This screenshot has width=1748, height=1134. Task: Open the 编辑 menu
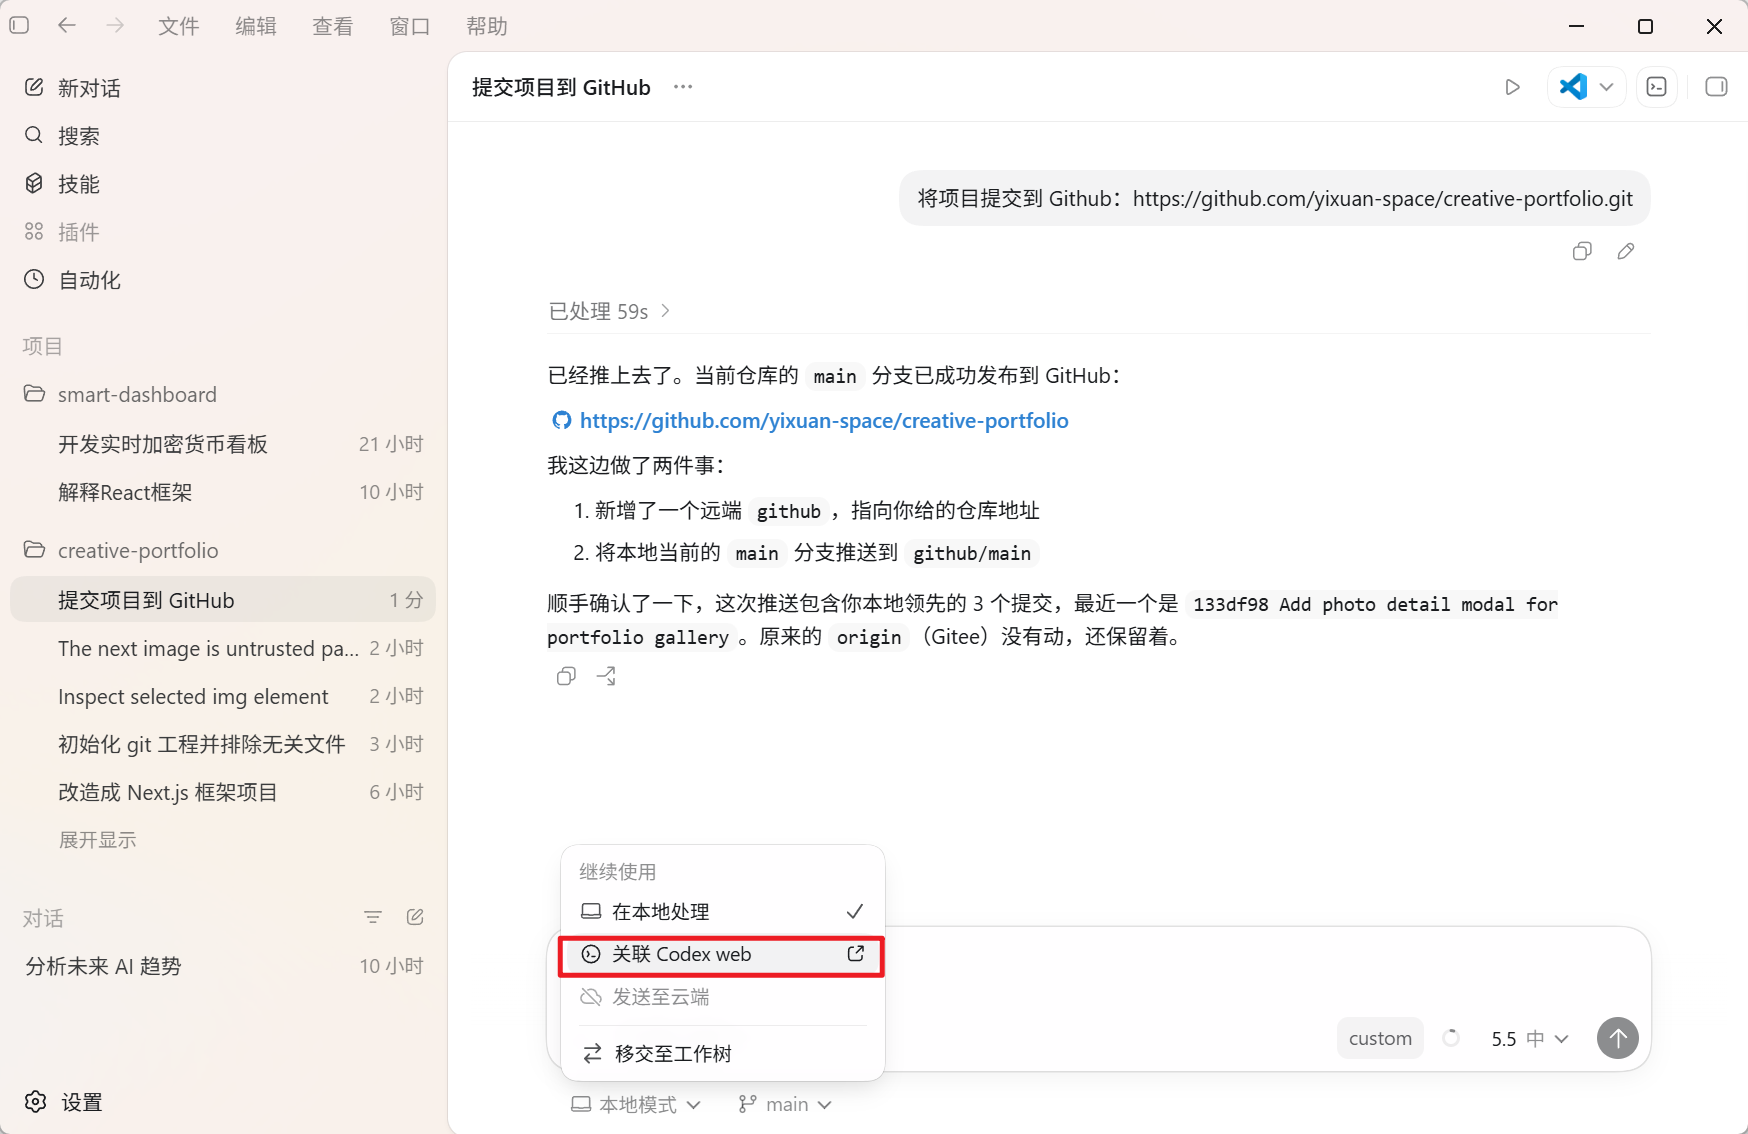(256, 26)
